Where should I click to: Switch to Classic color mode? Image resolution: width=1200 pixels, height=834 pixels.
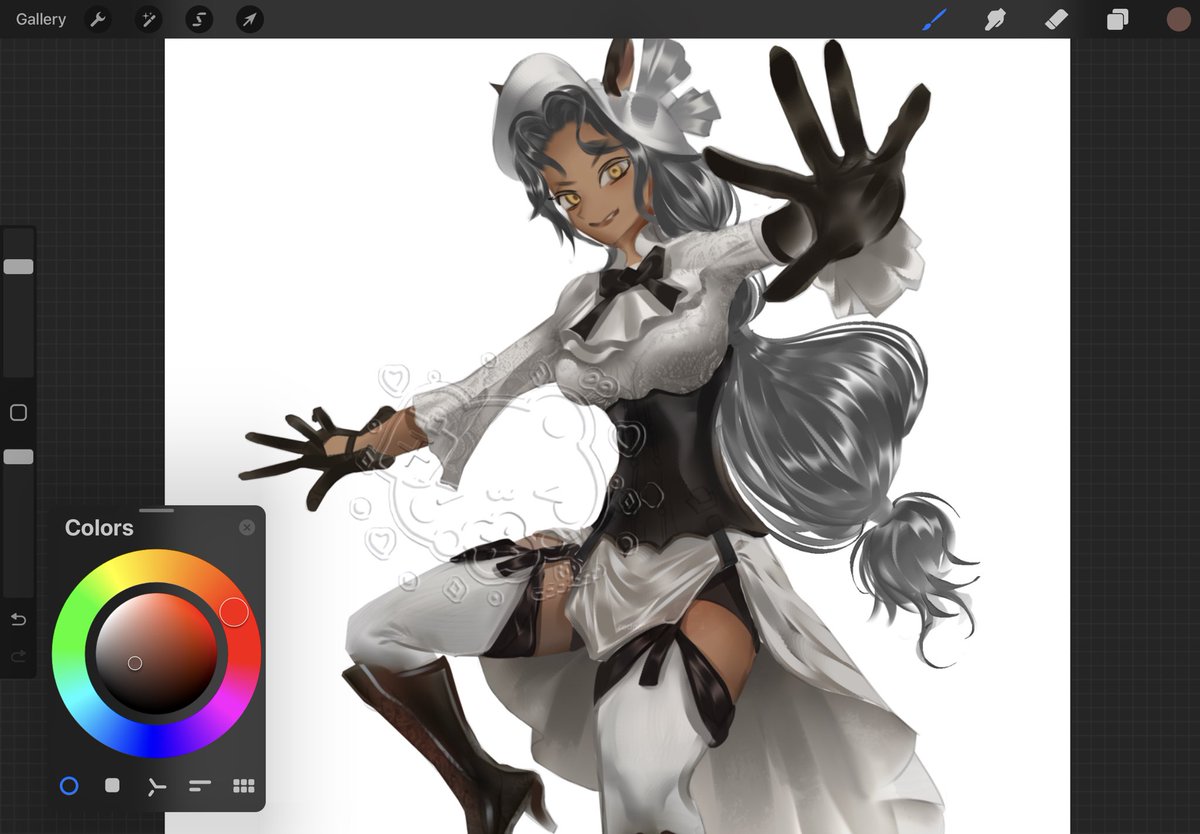(112, 786)
